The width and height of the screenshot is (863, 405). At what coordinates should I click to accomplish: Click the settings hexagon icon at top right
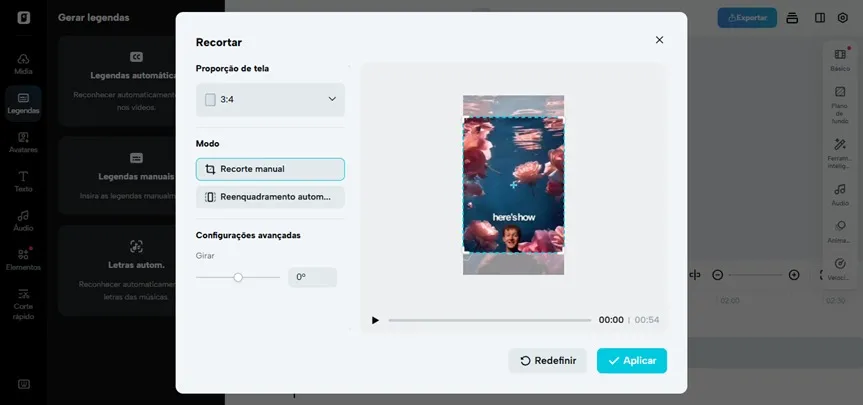pyautogui.click(x=843, y=18)
